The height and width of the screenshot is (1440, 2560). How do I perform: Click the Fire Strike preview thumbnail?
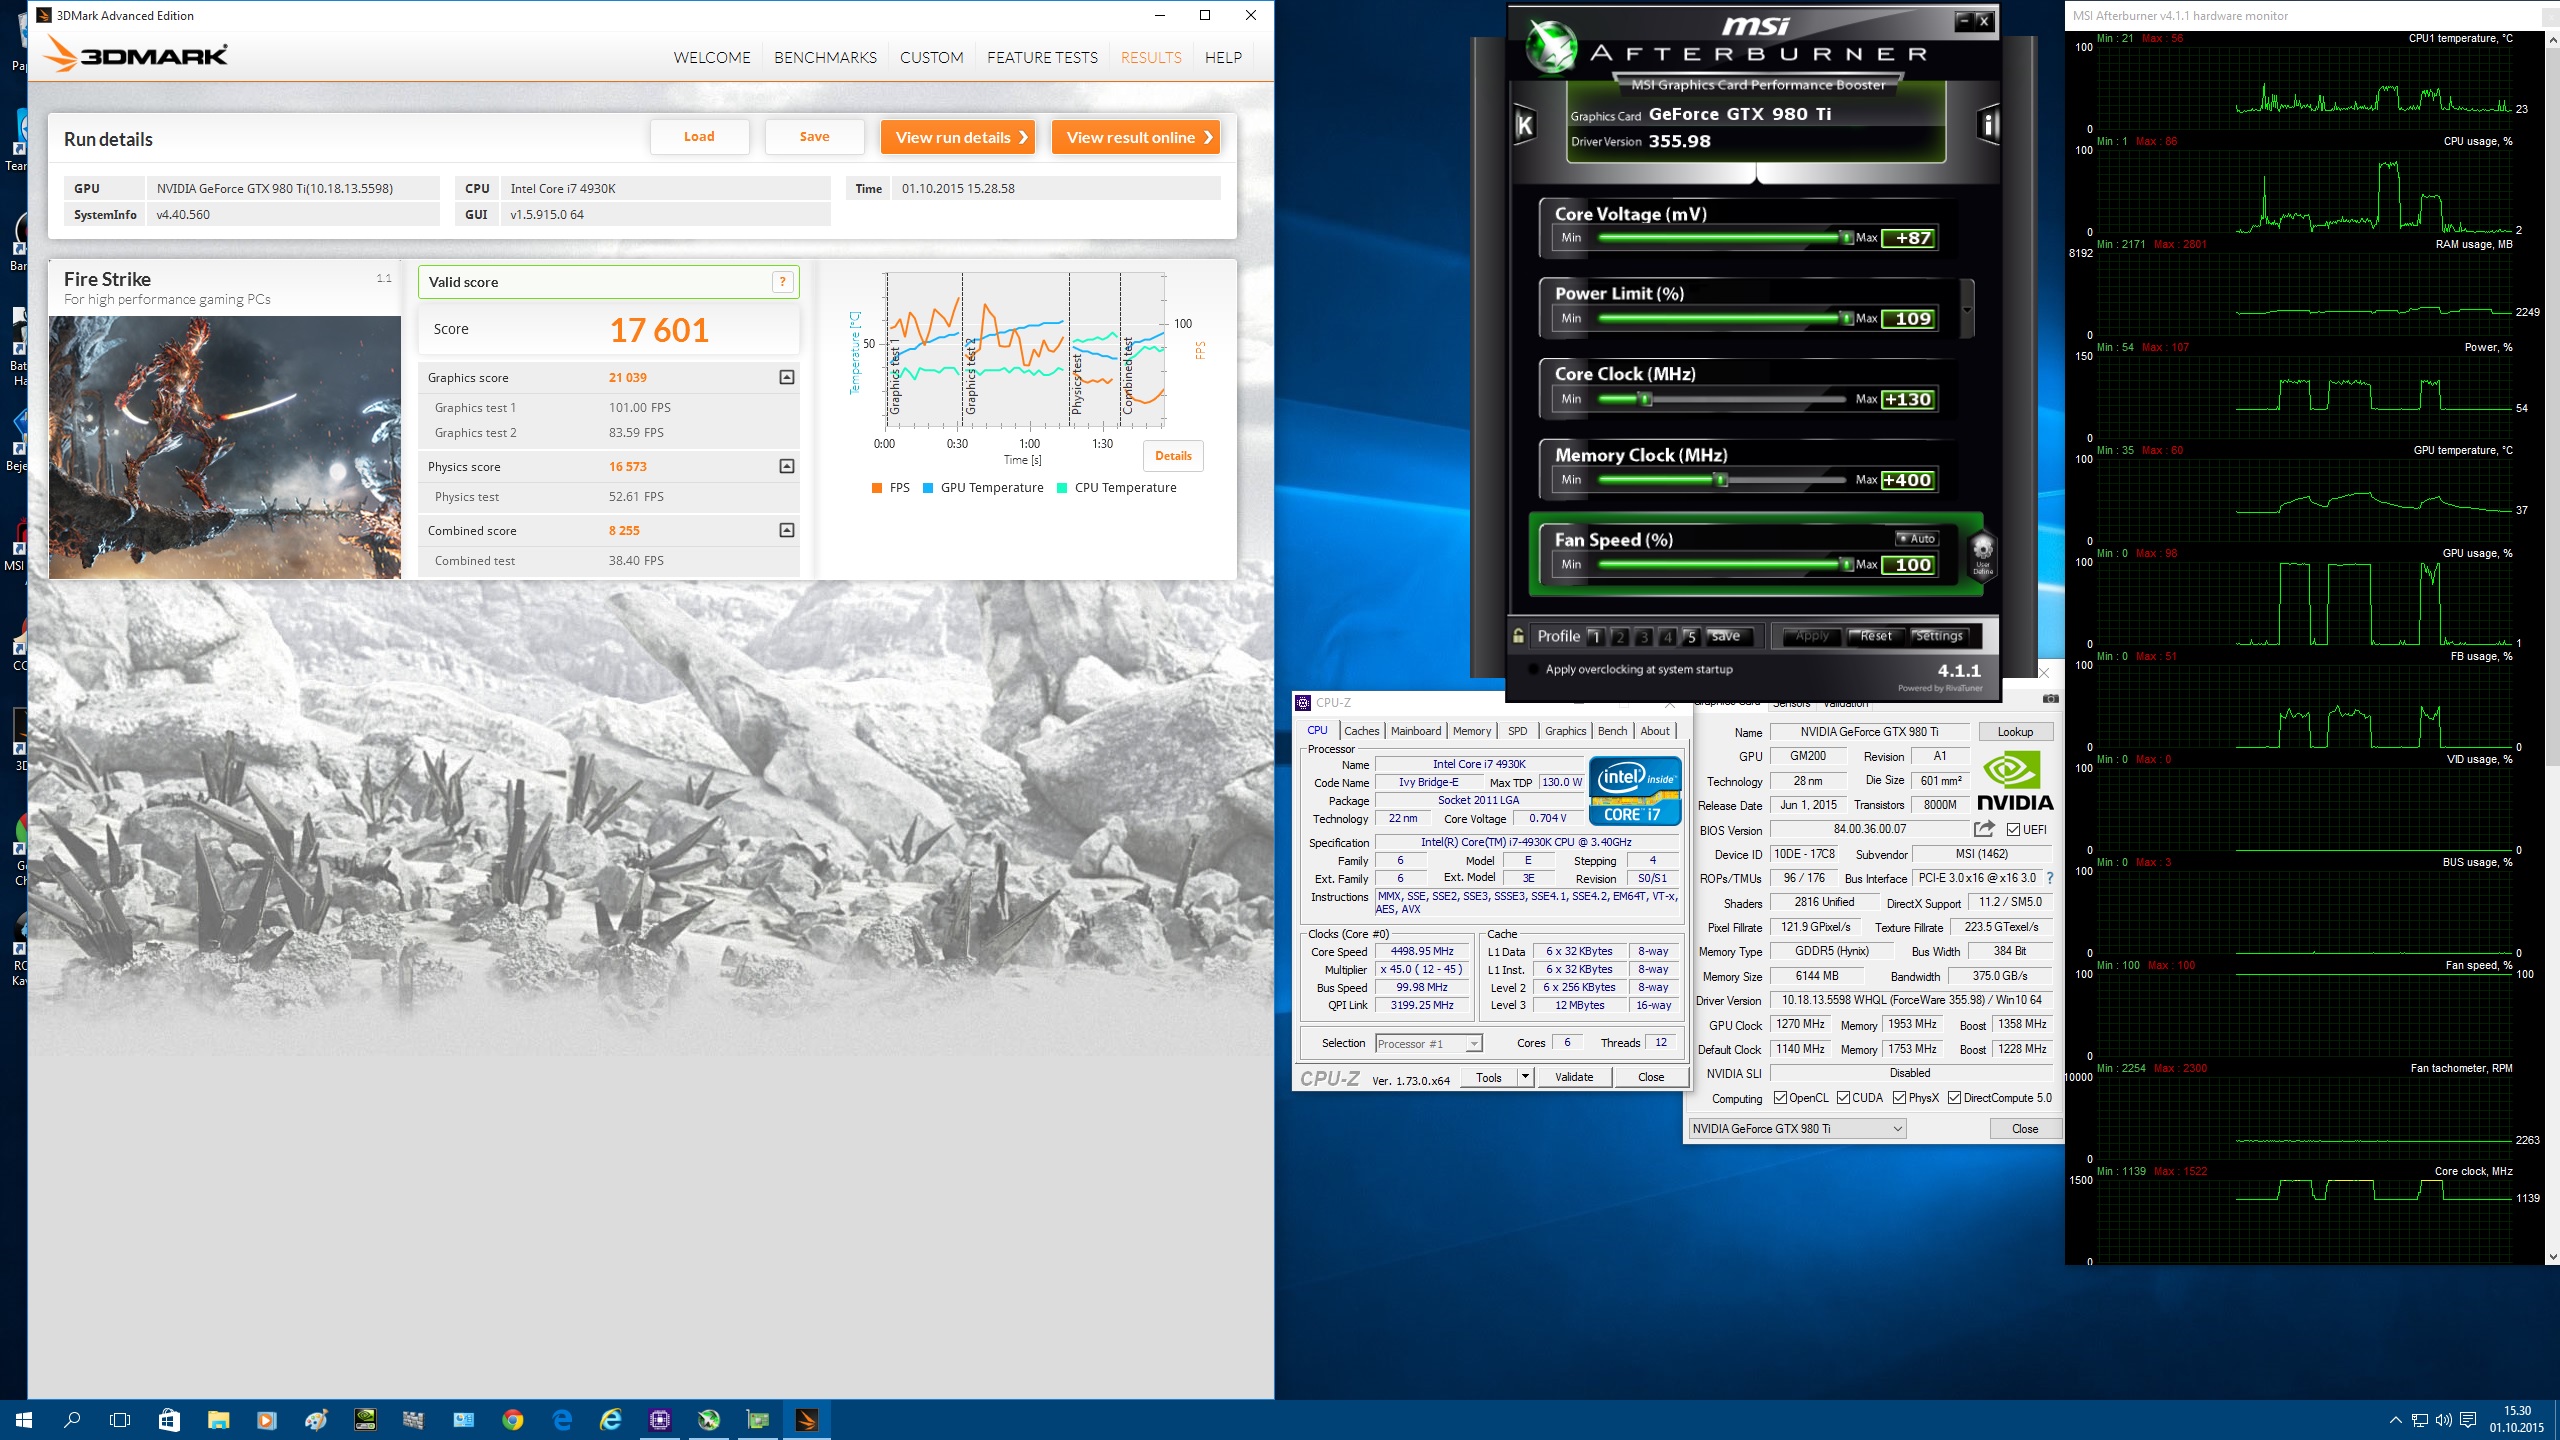click(225, 447)
